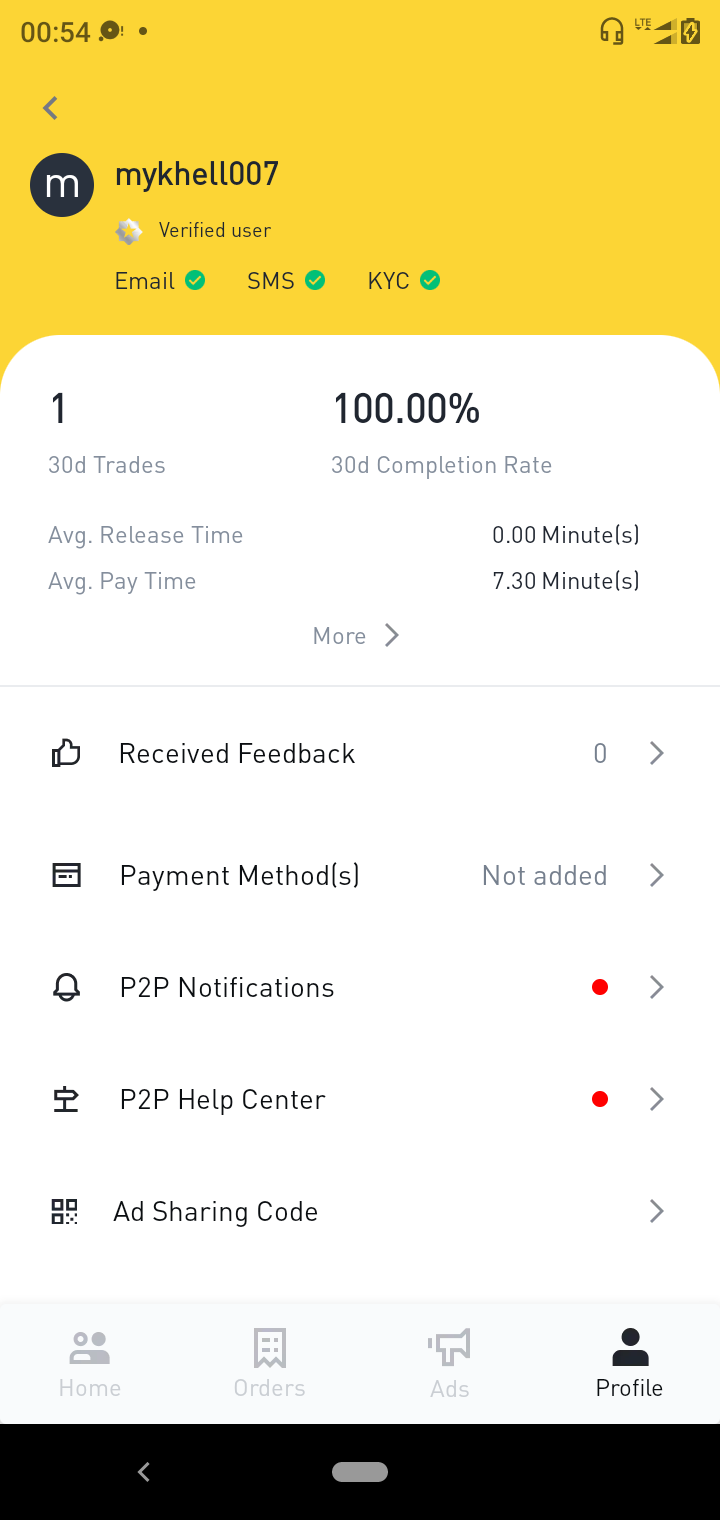Viewport: 720px width, 1520px height.
Task: Tap the back arrow at top
Action: (51, 108)
